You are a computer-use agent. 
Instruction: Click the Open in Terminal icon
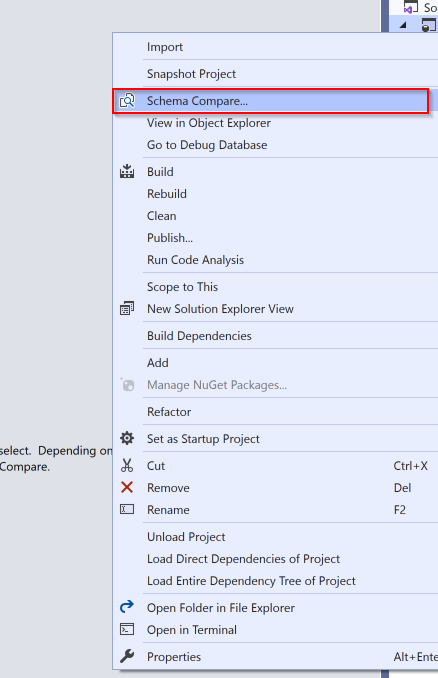pos(127,630)
